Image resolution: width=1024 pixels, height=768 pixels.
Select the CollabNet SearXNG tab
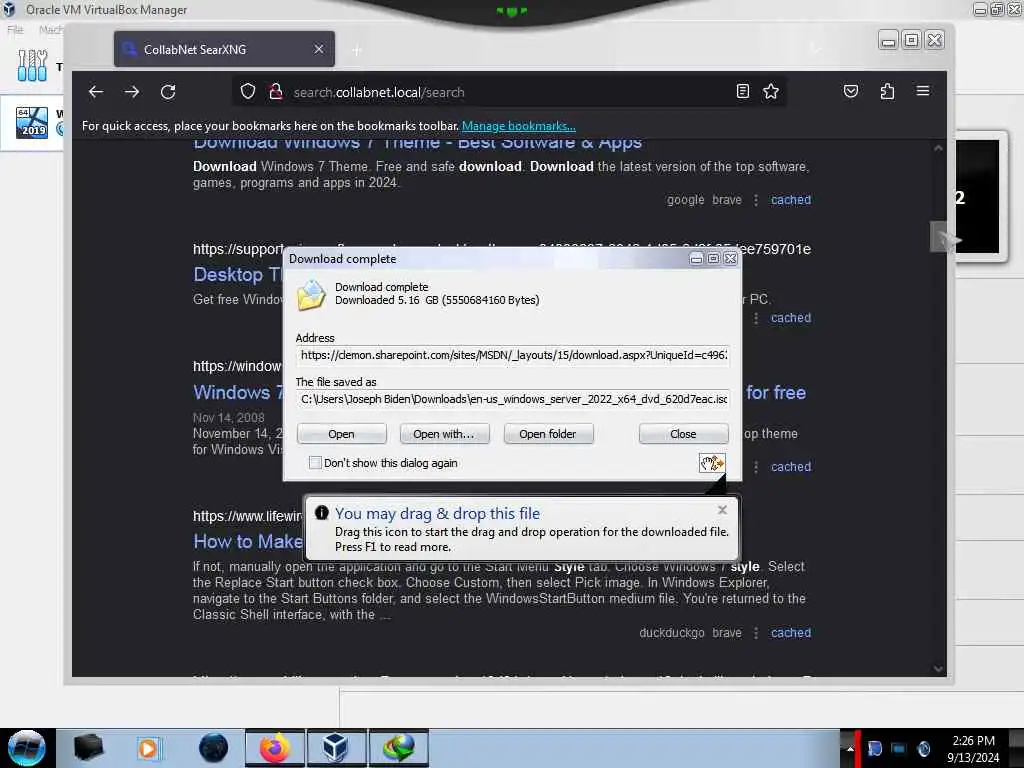224,49
